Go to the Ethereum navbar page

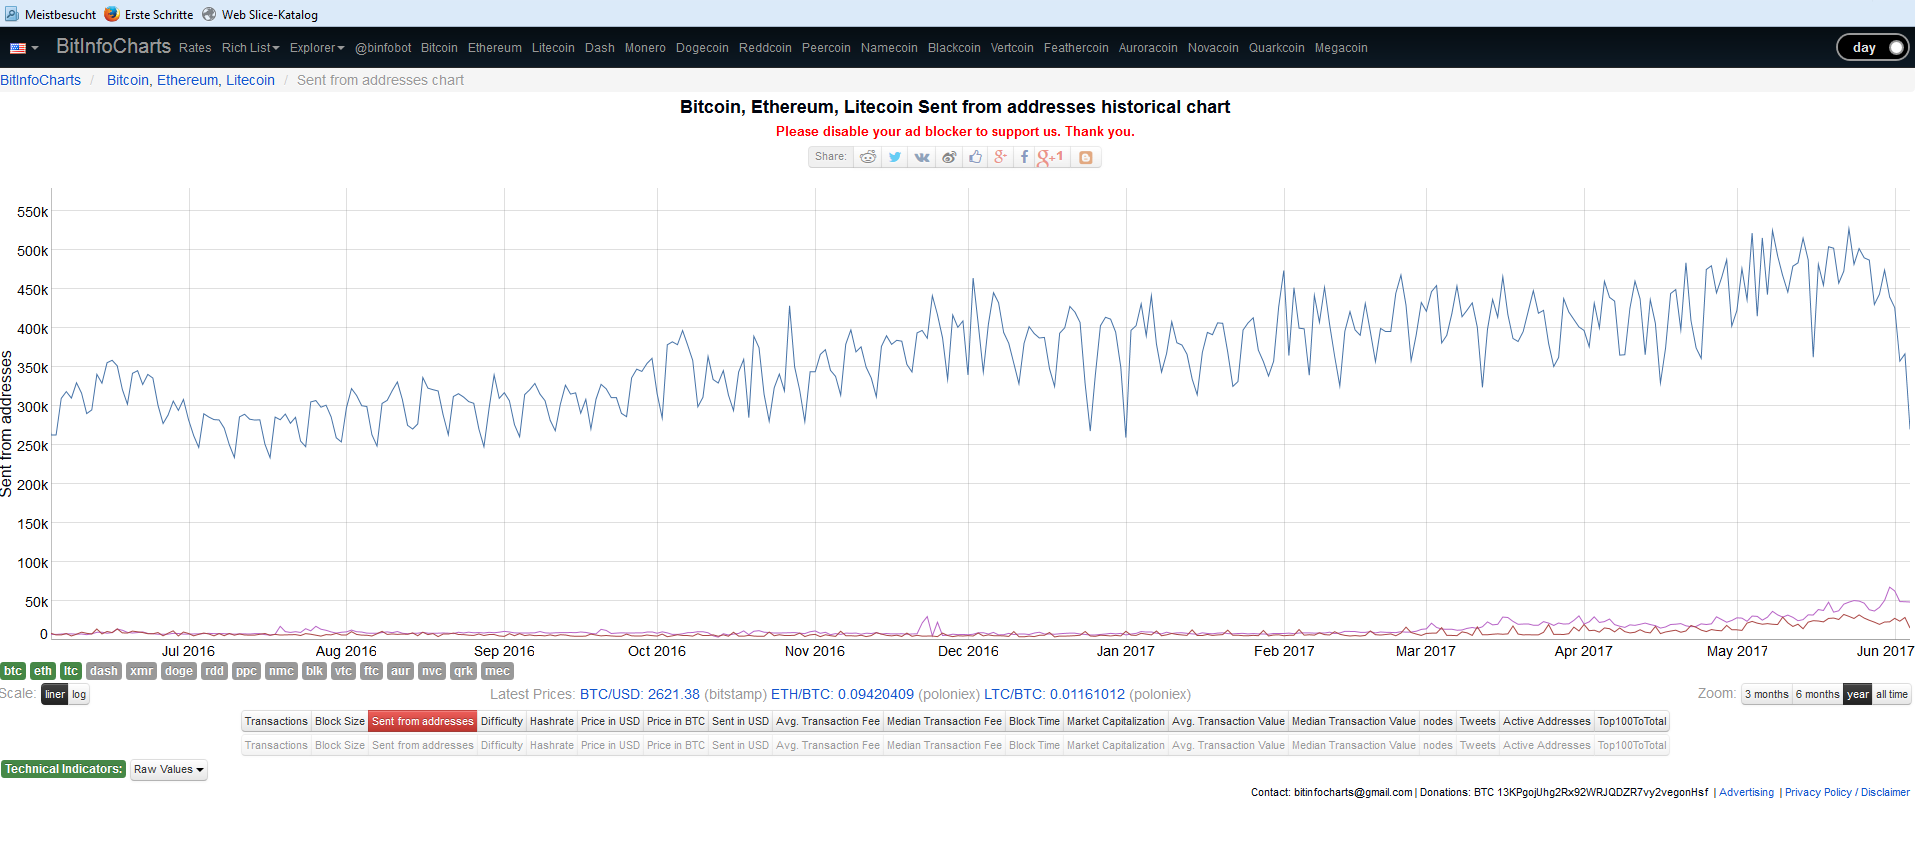(495, 48)
